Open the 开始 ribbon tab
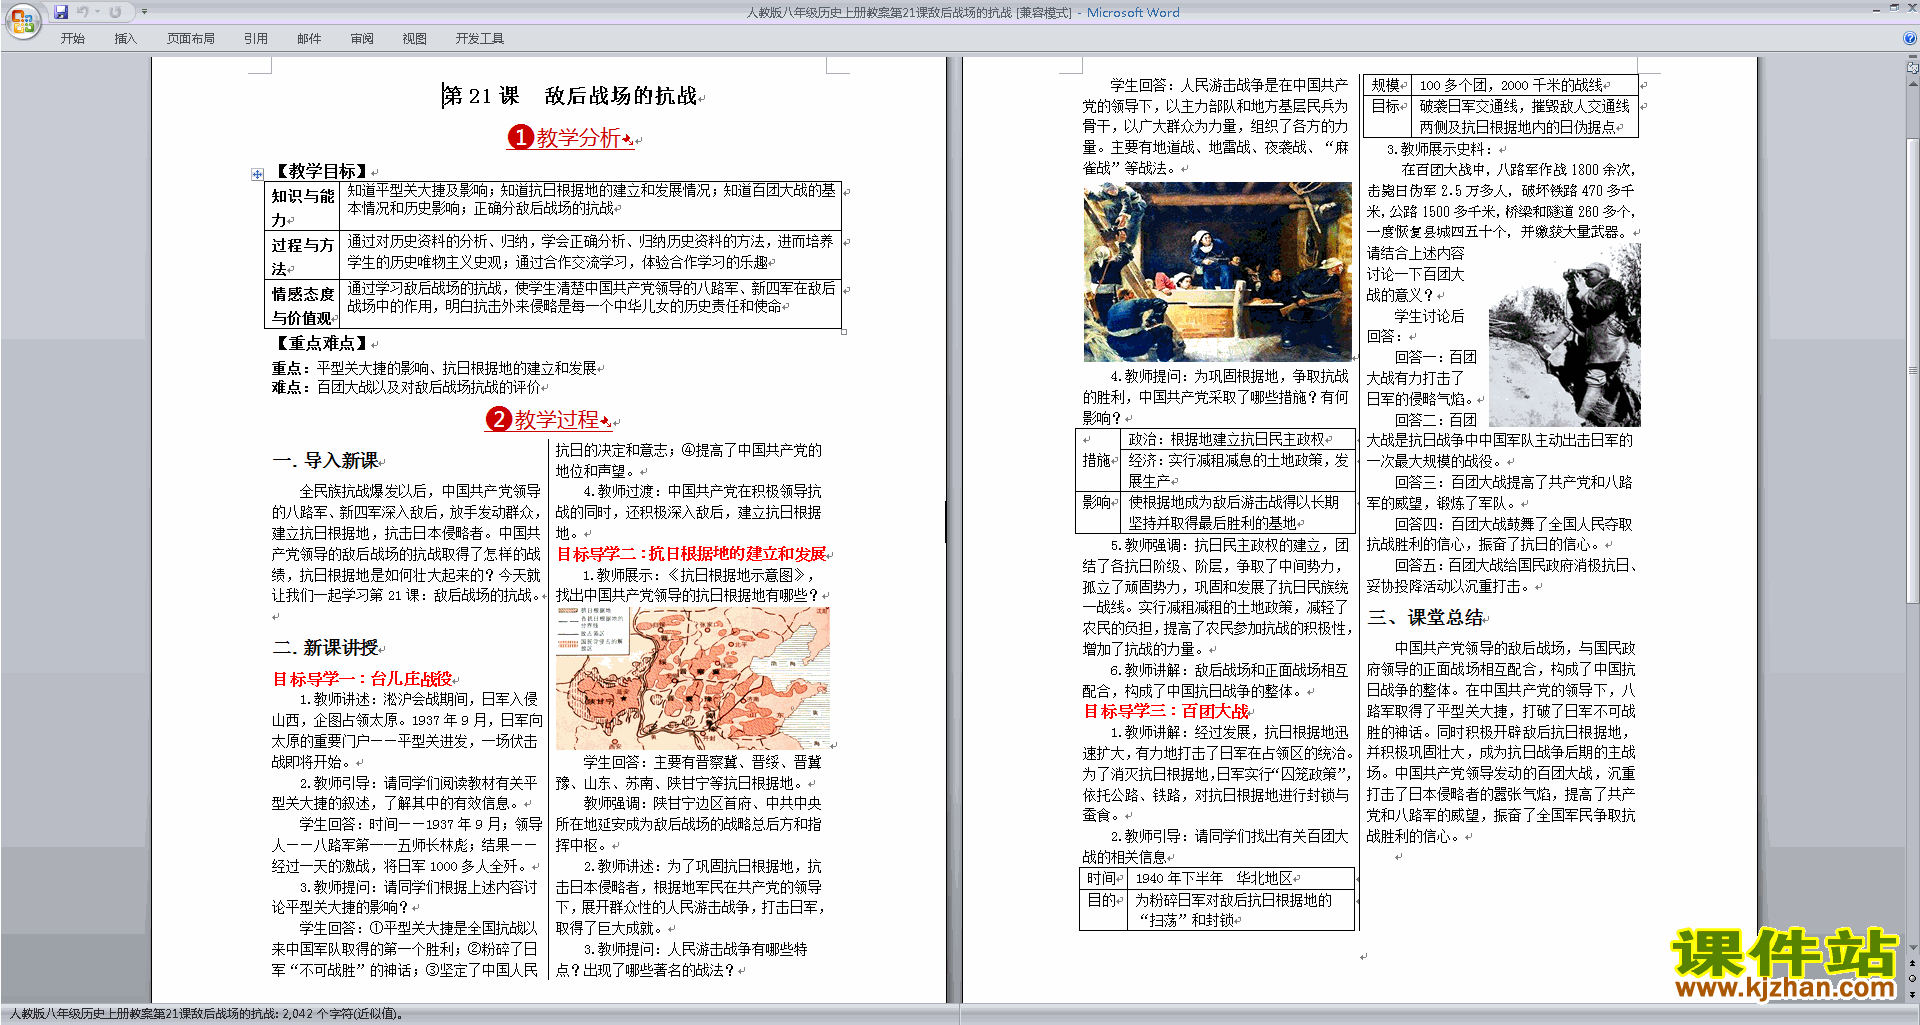The image size is (1920, 1025). click(73, 39)
